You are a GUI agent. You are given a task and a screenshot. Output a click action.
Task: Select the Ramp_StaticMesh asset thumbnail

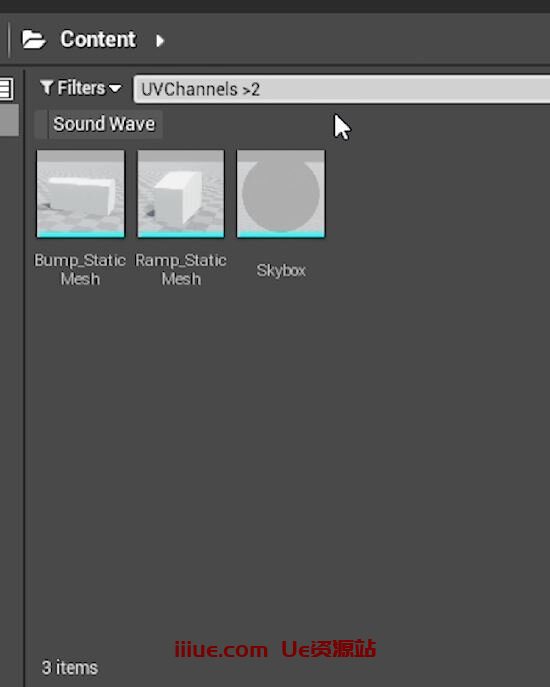coord(181,194)
